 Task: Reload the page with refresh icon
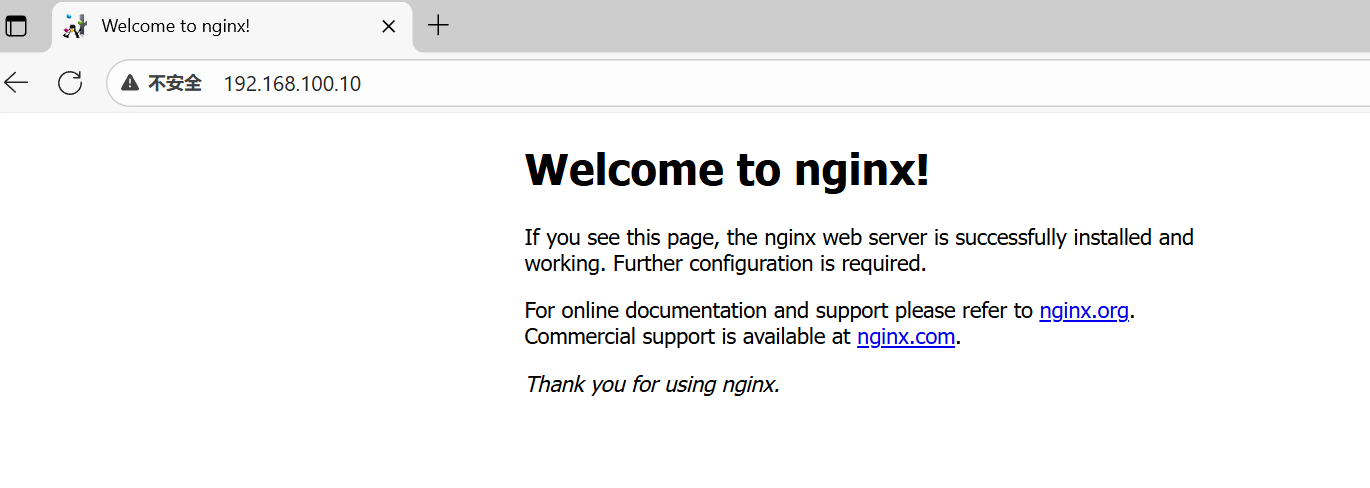[70, 83]
